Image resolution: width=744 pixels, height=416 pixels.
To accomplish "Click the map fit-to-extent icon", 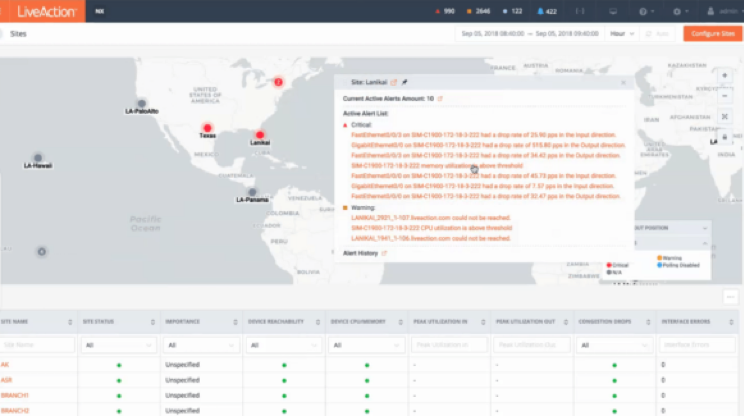I will tap(724, 115).
